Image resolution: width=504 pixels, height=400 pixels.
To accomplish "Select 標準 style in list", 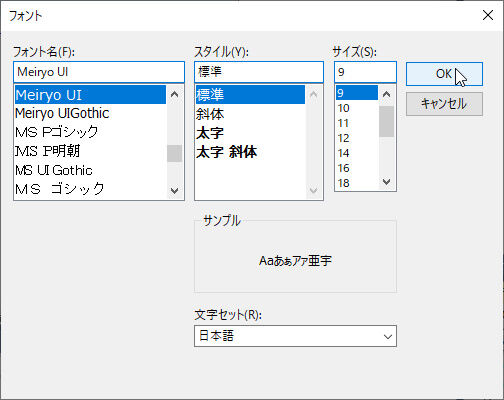I will point(250,95).
